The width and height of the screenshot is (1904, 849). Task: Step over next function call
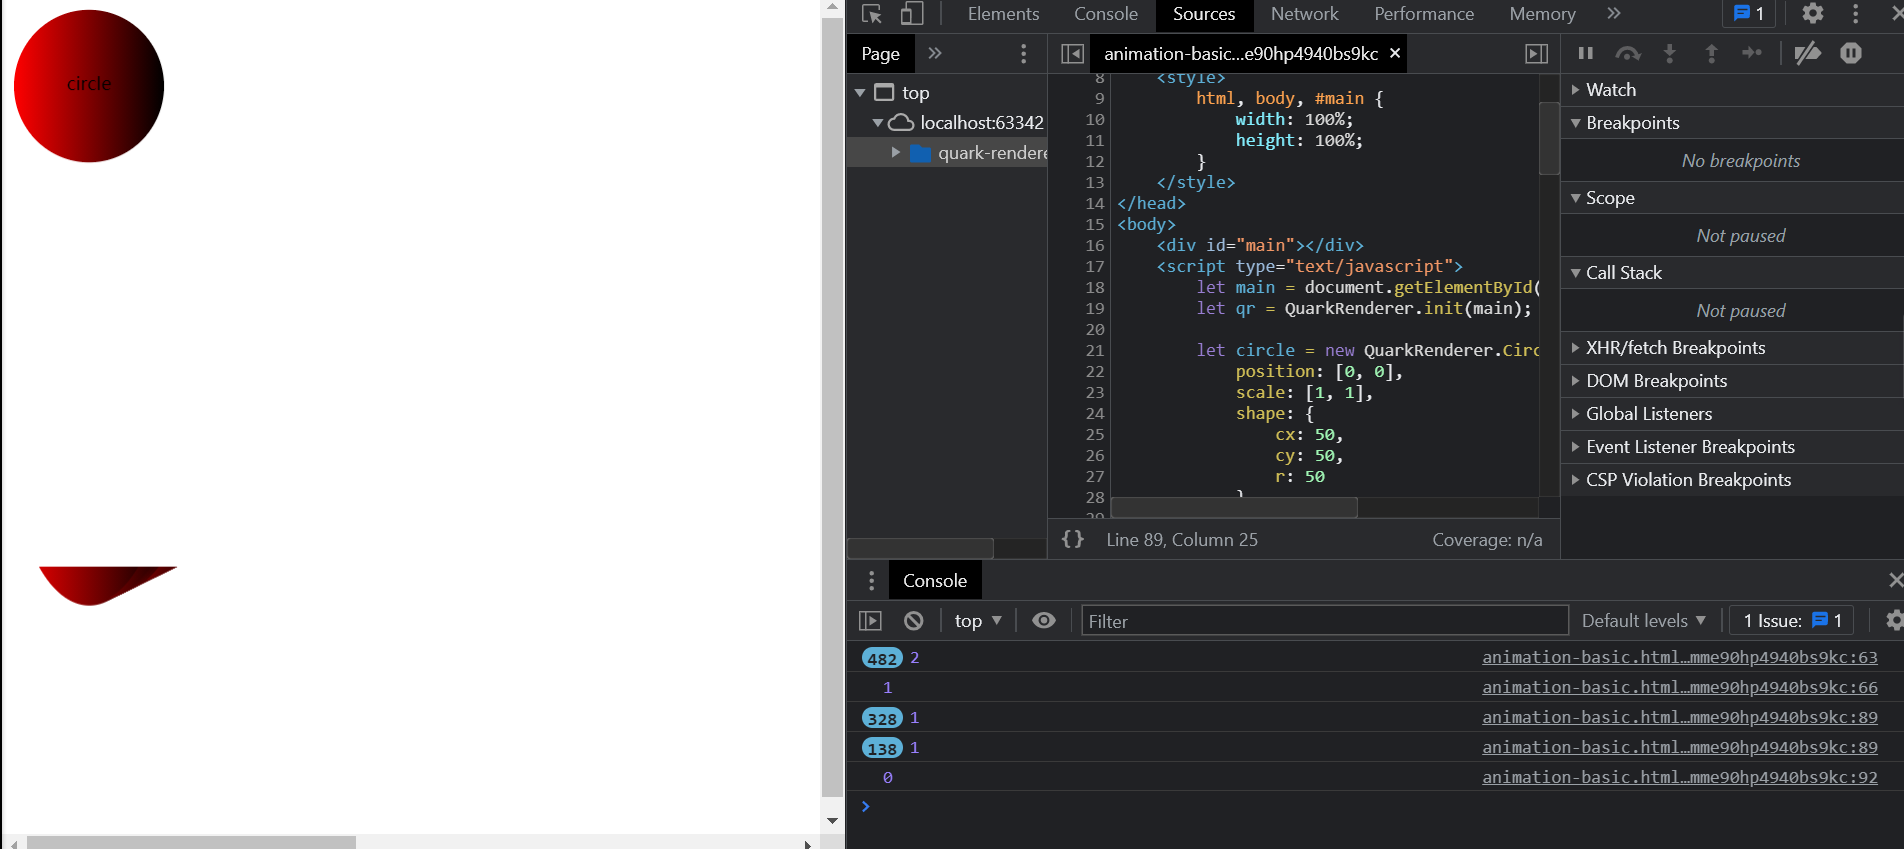1628,53
